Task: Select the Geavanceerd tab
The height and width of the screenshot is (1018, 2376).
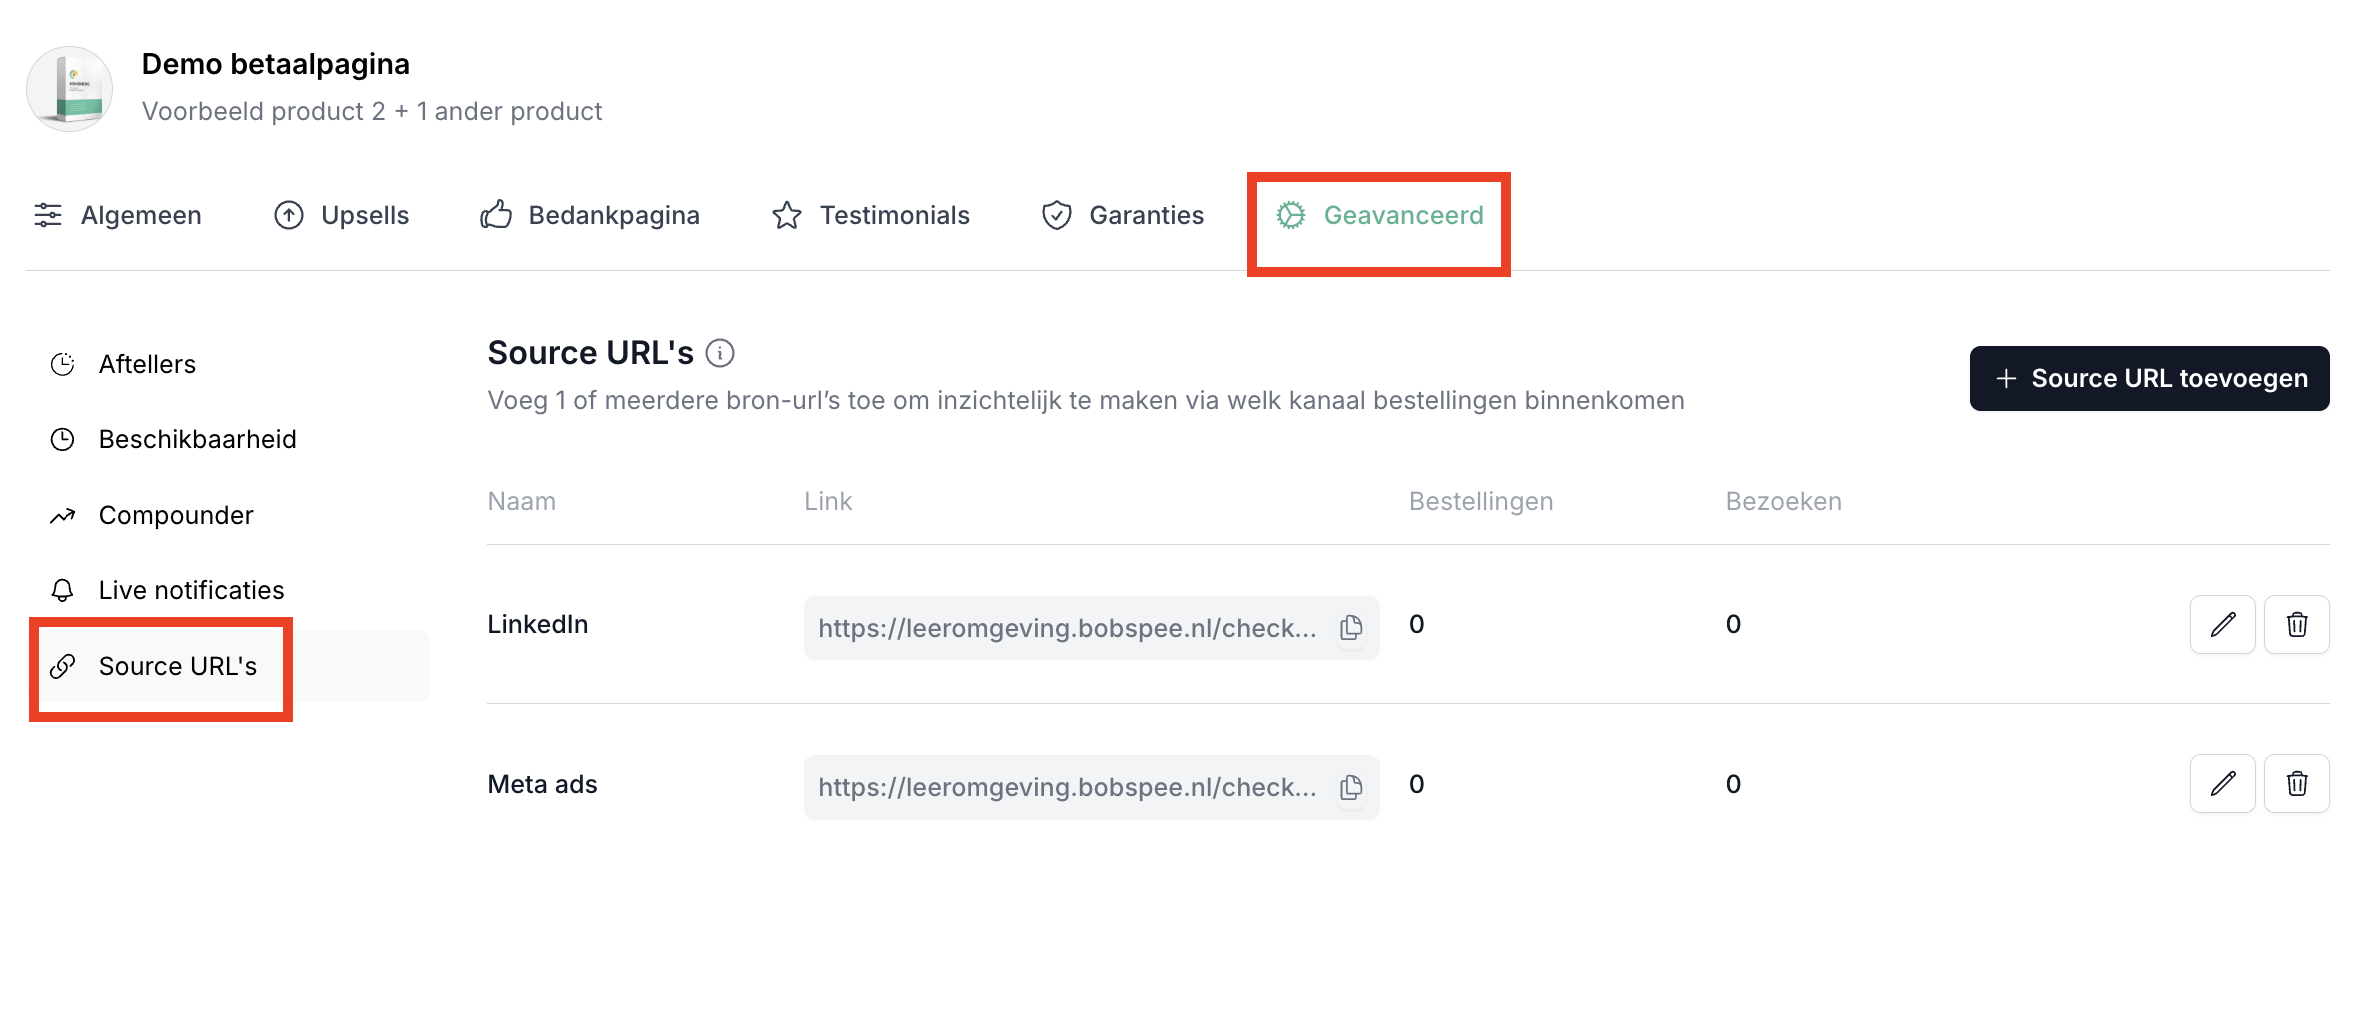Action: click(x=1380, y=215)
